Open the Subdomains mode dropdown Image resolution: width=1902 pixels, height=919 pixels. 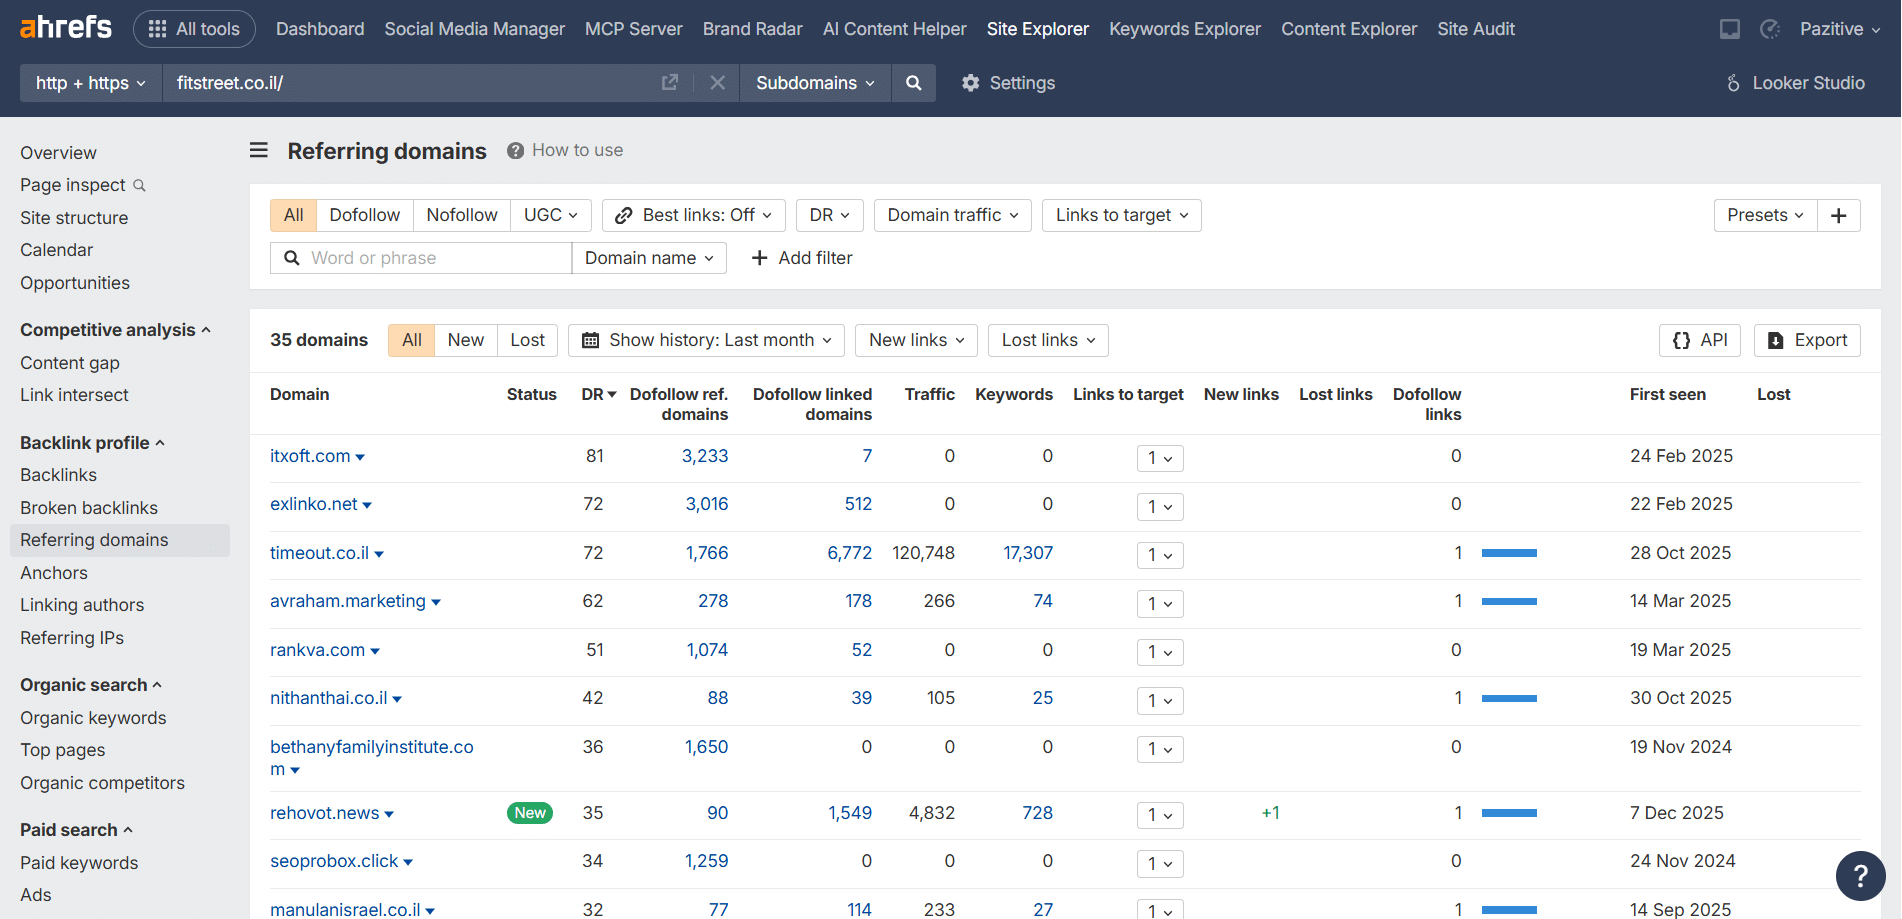point(815,83)
